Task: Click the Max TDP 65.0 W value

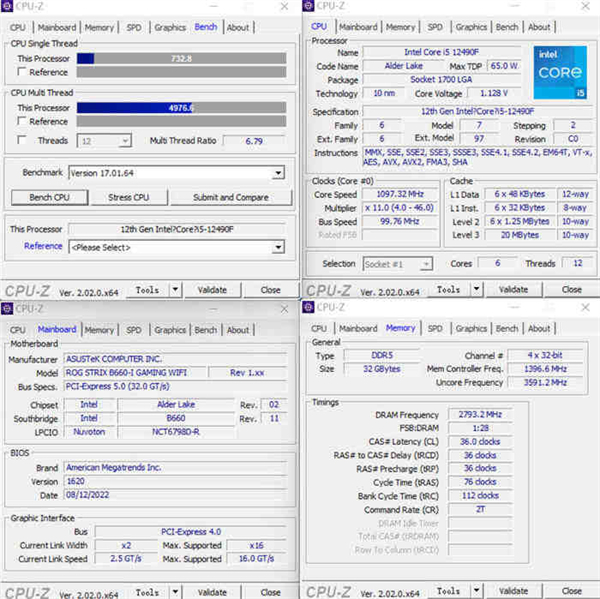Action: 504,66
